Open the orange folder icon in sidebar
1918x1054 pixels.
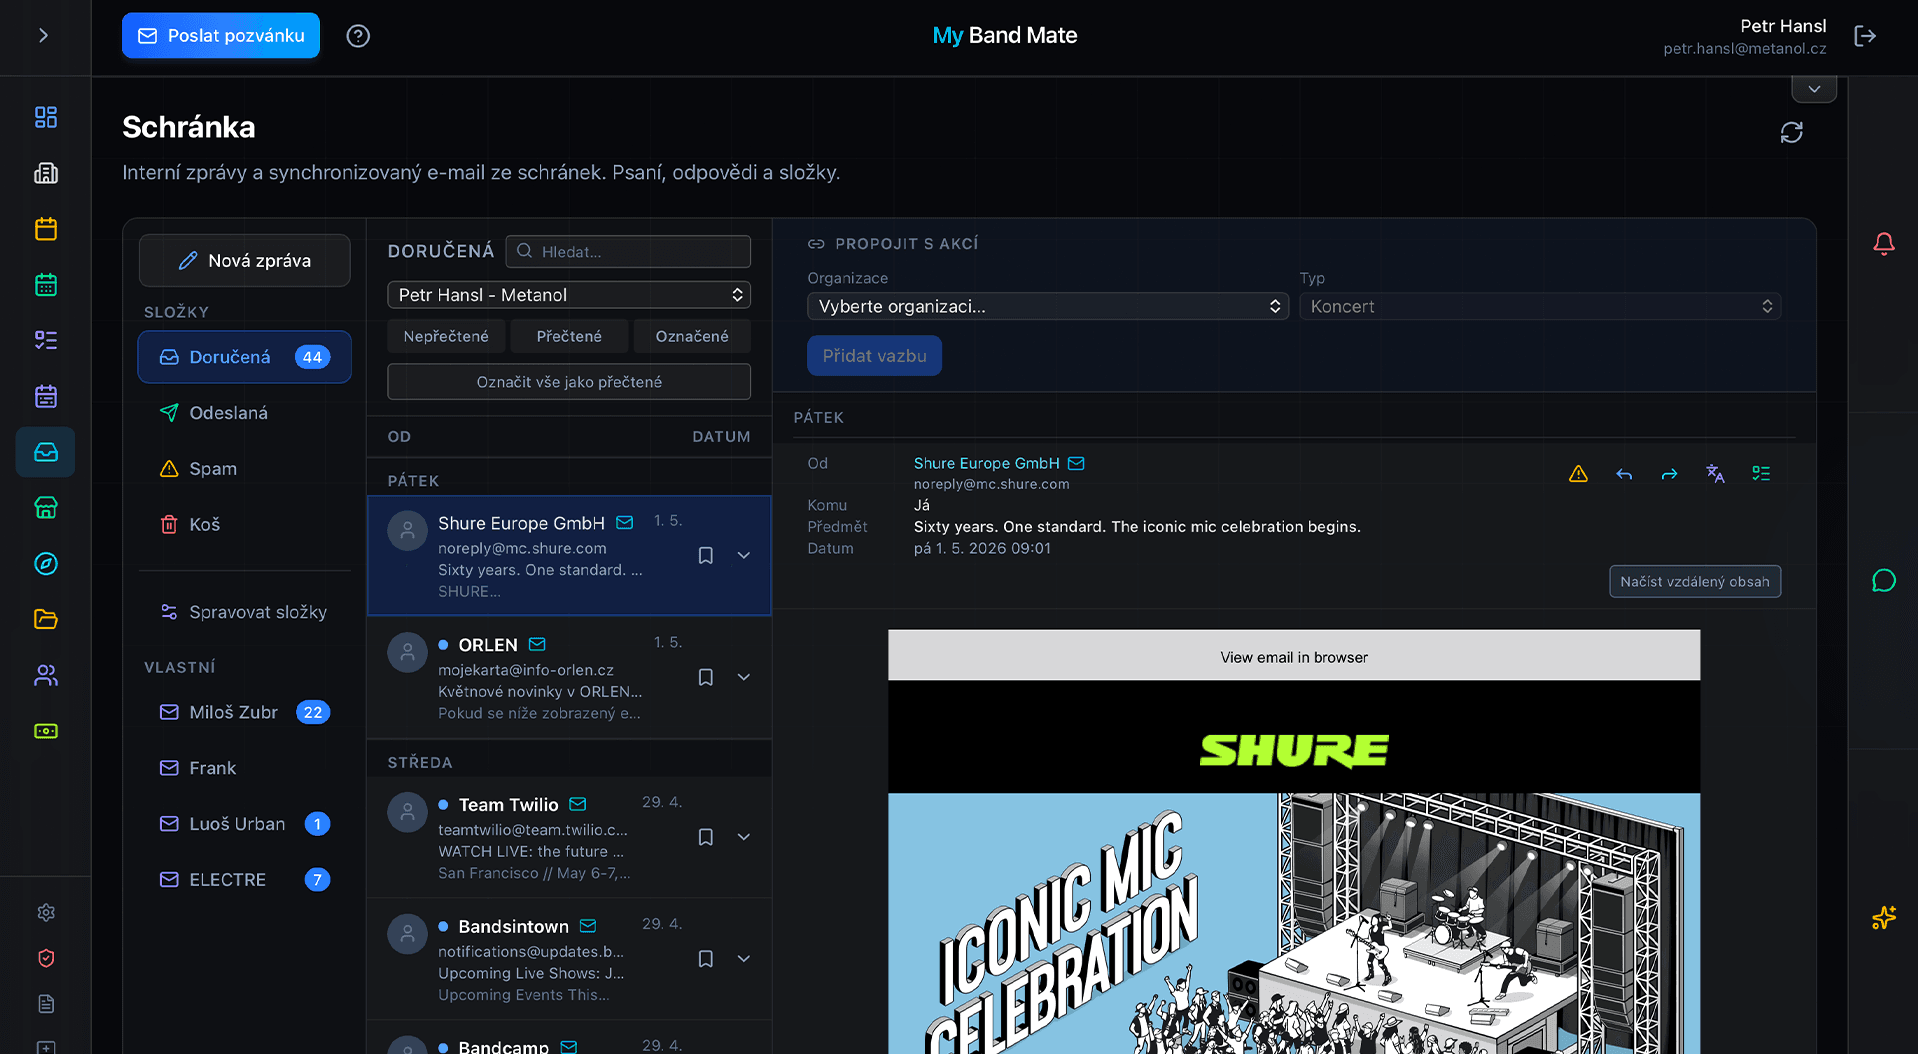(x=46, y=619)
